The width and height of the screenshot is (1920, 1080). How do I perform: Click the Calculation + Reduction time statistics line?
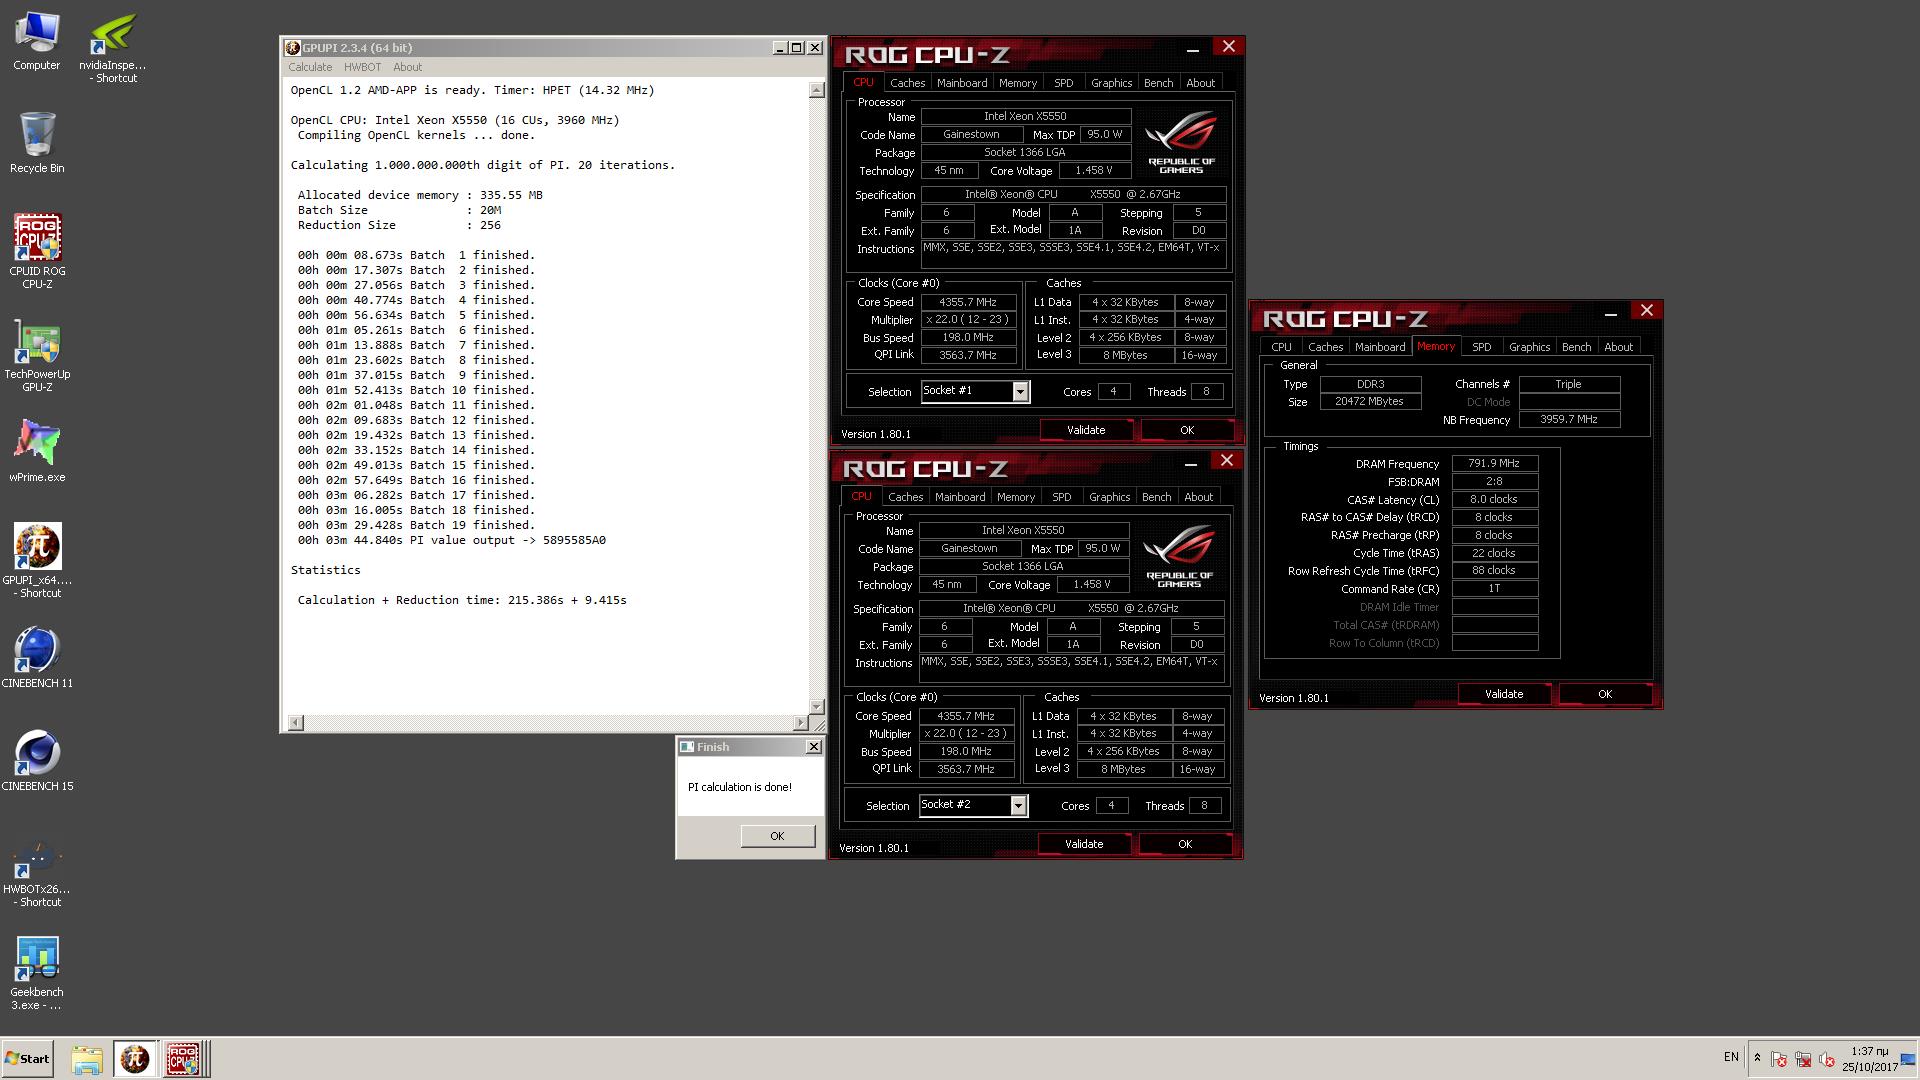462,600
